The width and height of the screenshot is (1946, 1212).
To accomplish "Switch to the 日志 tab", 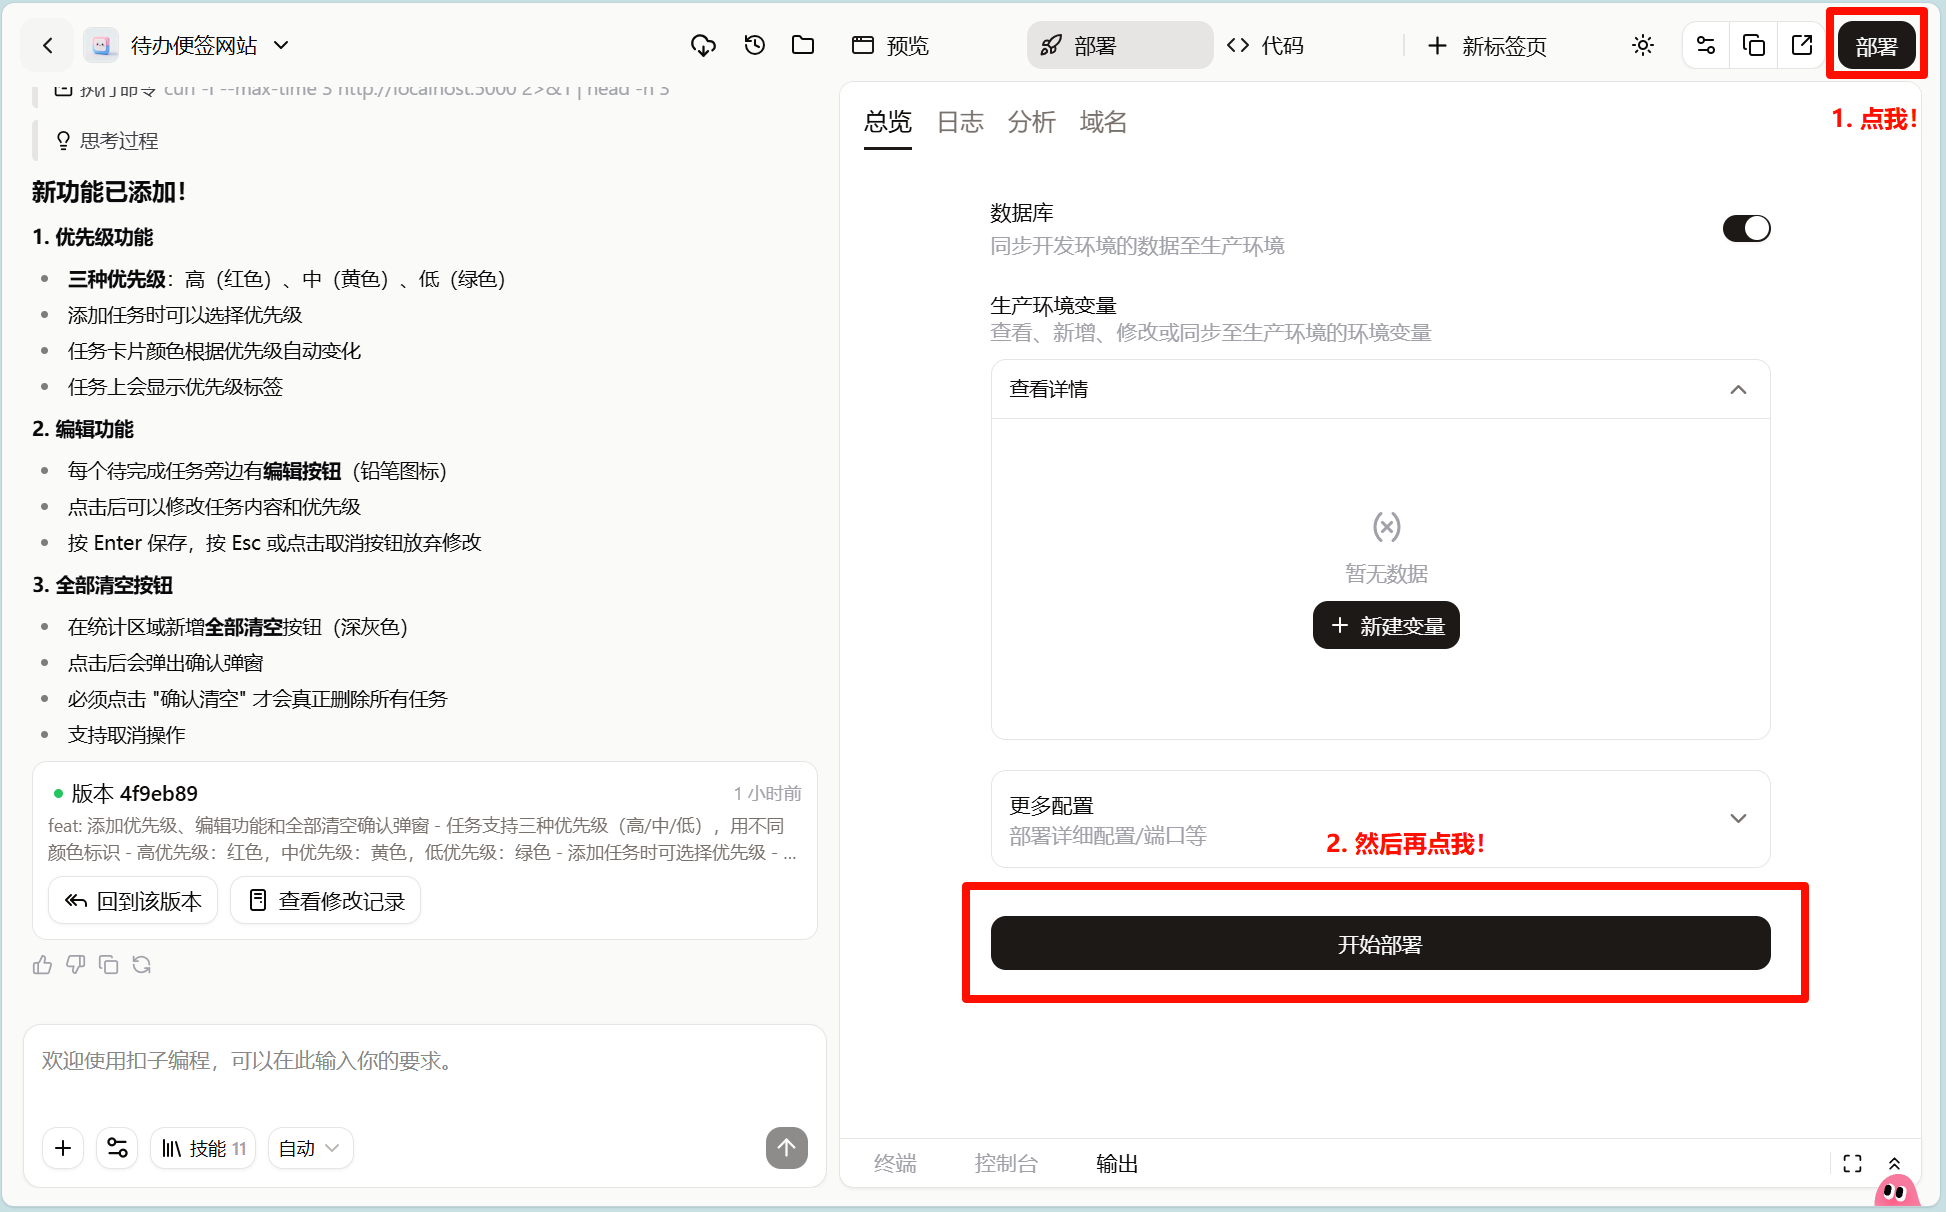I will pyautogui.click(x=960, y=122).
